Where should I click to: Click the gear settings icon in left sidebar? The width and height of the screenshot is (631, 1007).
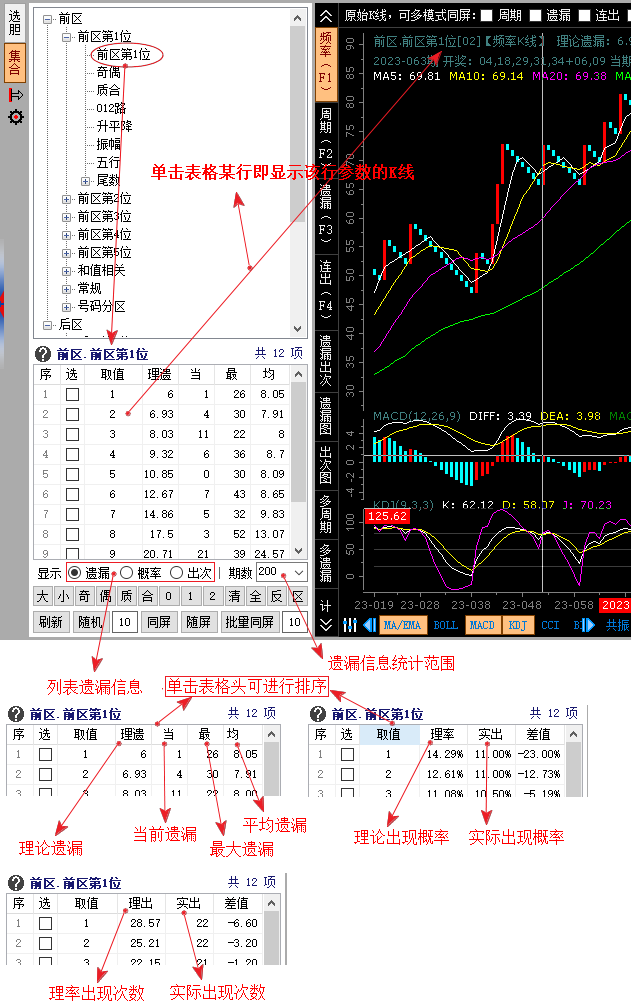coord(16,118)
